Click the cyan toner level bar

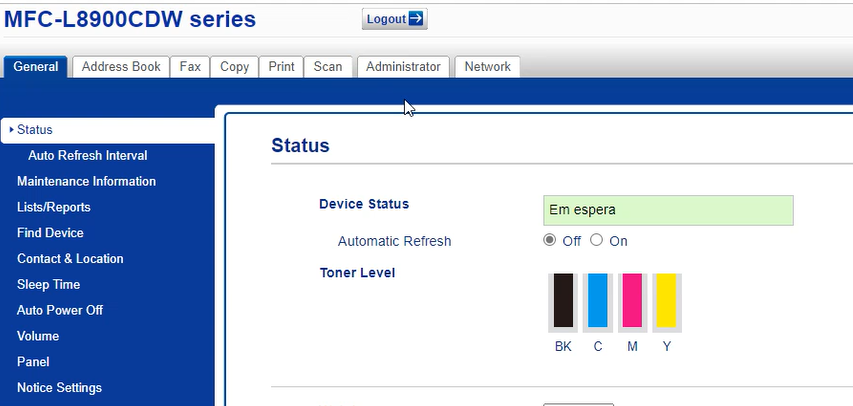tap(597, 302)
